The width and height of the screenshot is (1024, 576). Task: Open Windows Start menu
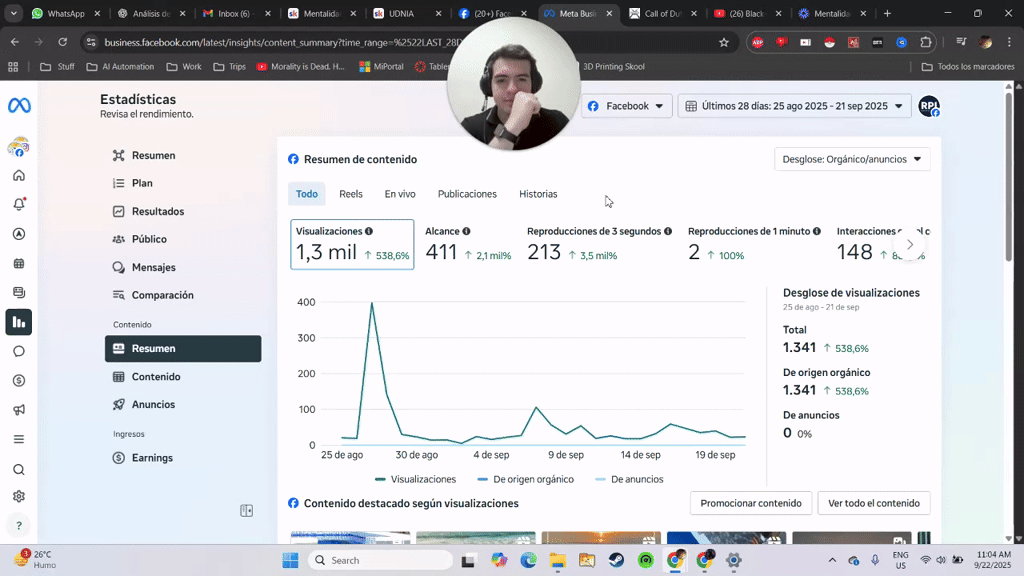[290, 560]
